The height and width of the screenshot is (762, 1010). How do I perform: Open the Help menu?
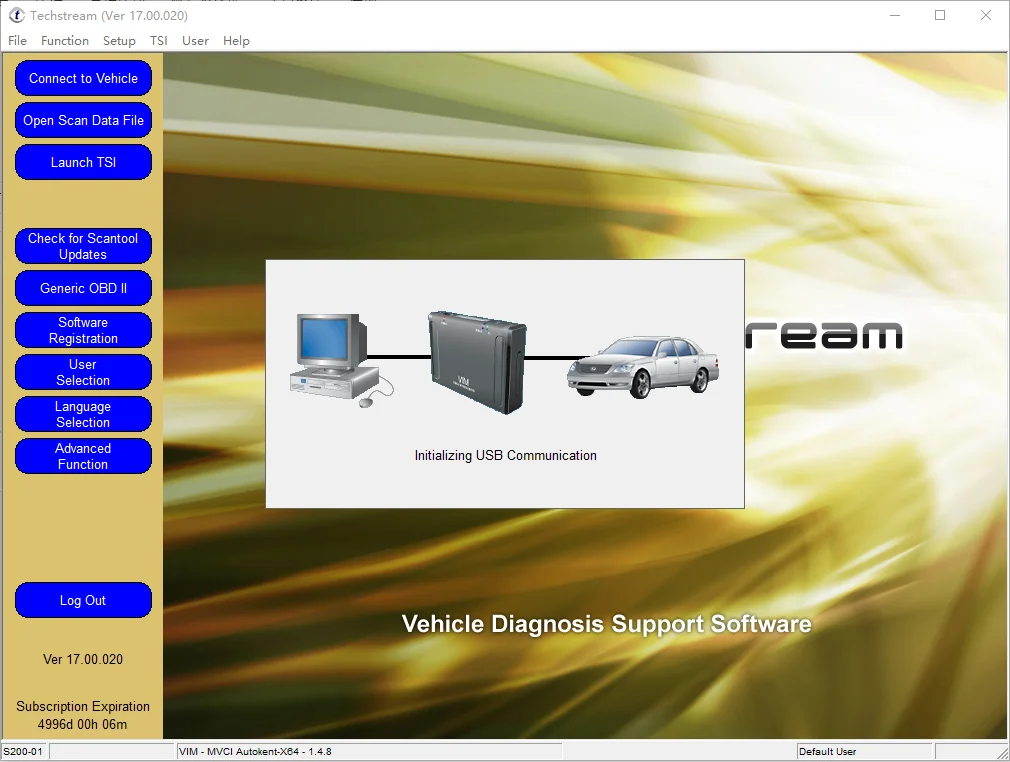pos(236,41)
